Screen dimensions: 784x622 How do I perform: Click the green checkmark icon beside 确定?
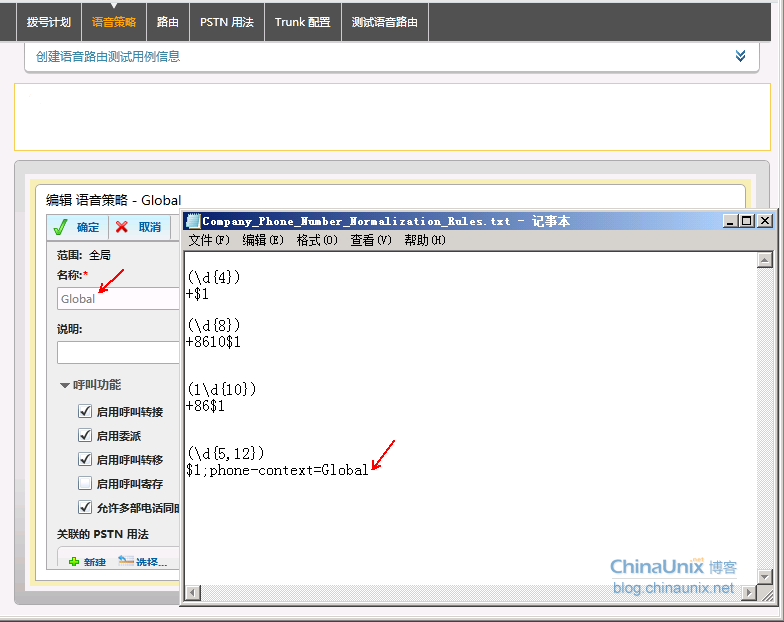tap(60, 227)
